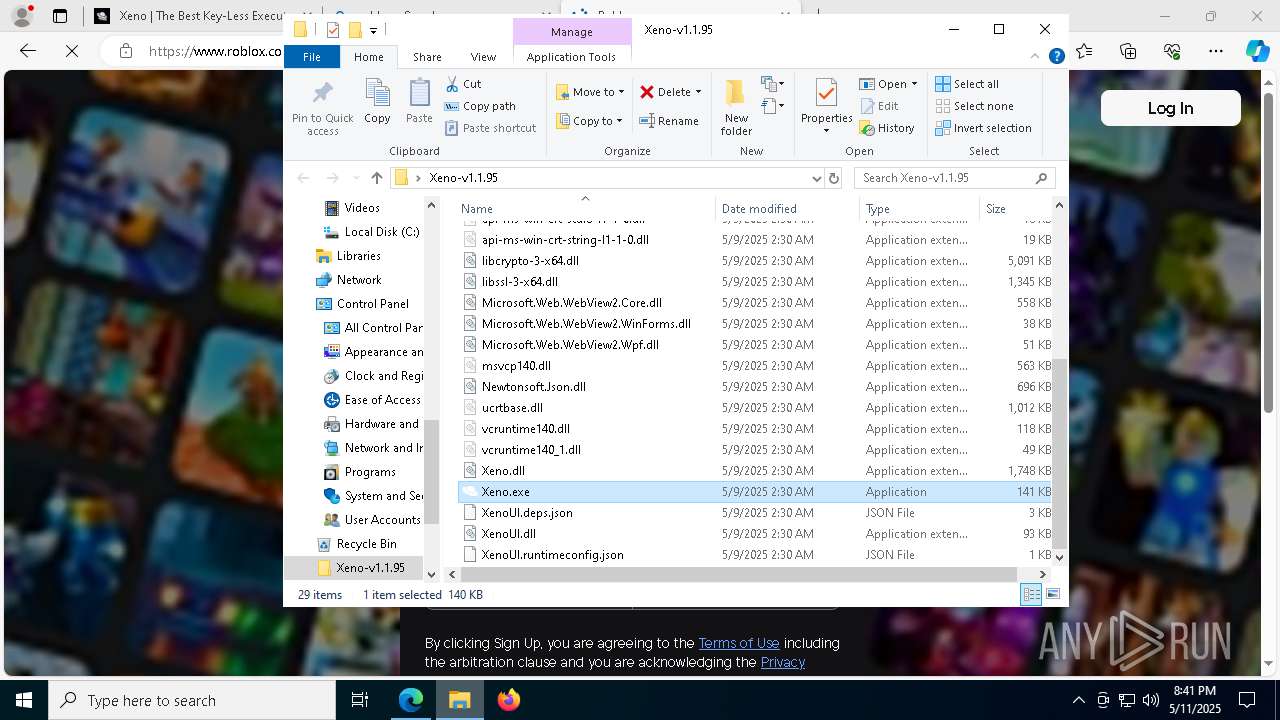Click Task View taskbar icon
This screenshot has height=720, width=1280.
tap(360, 700)
